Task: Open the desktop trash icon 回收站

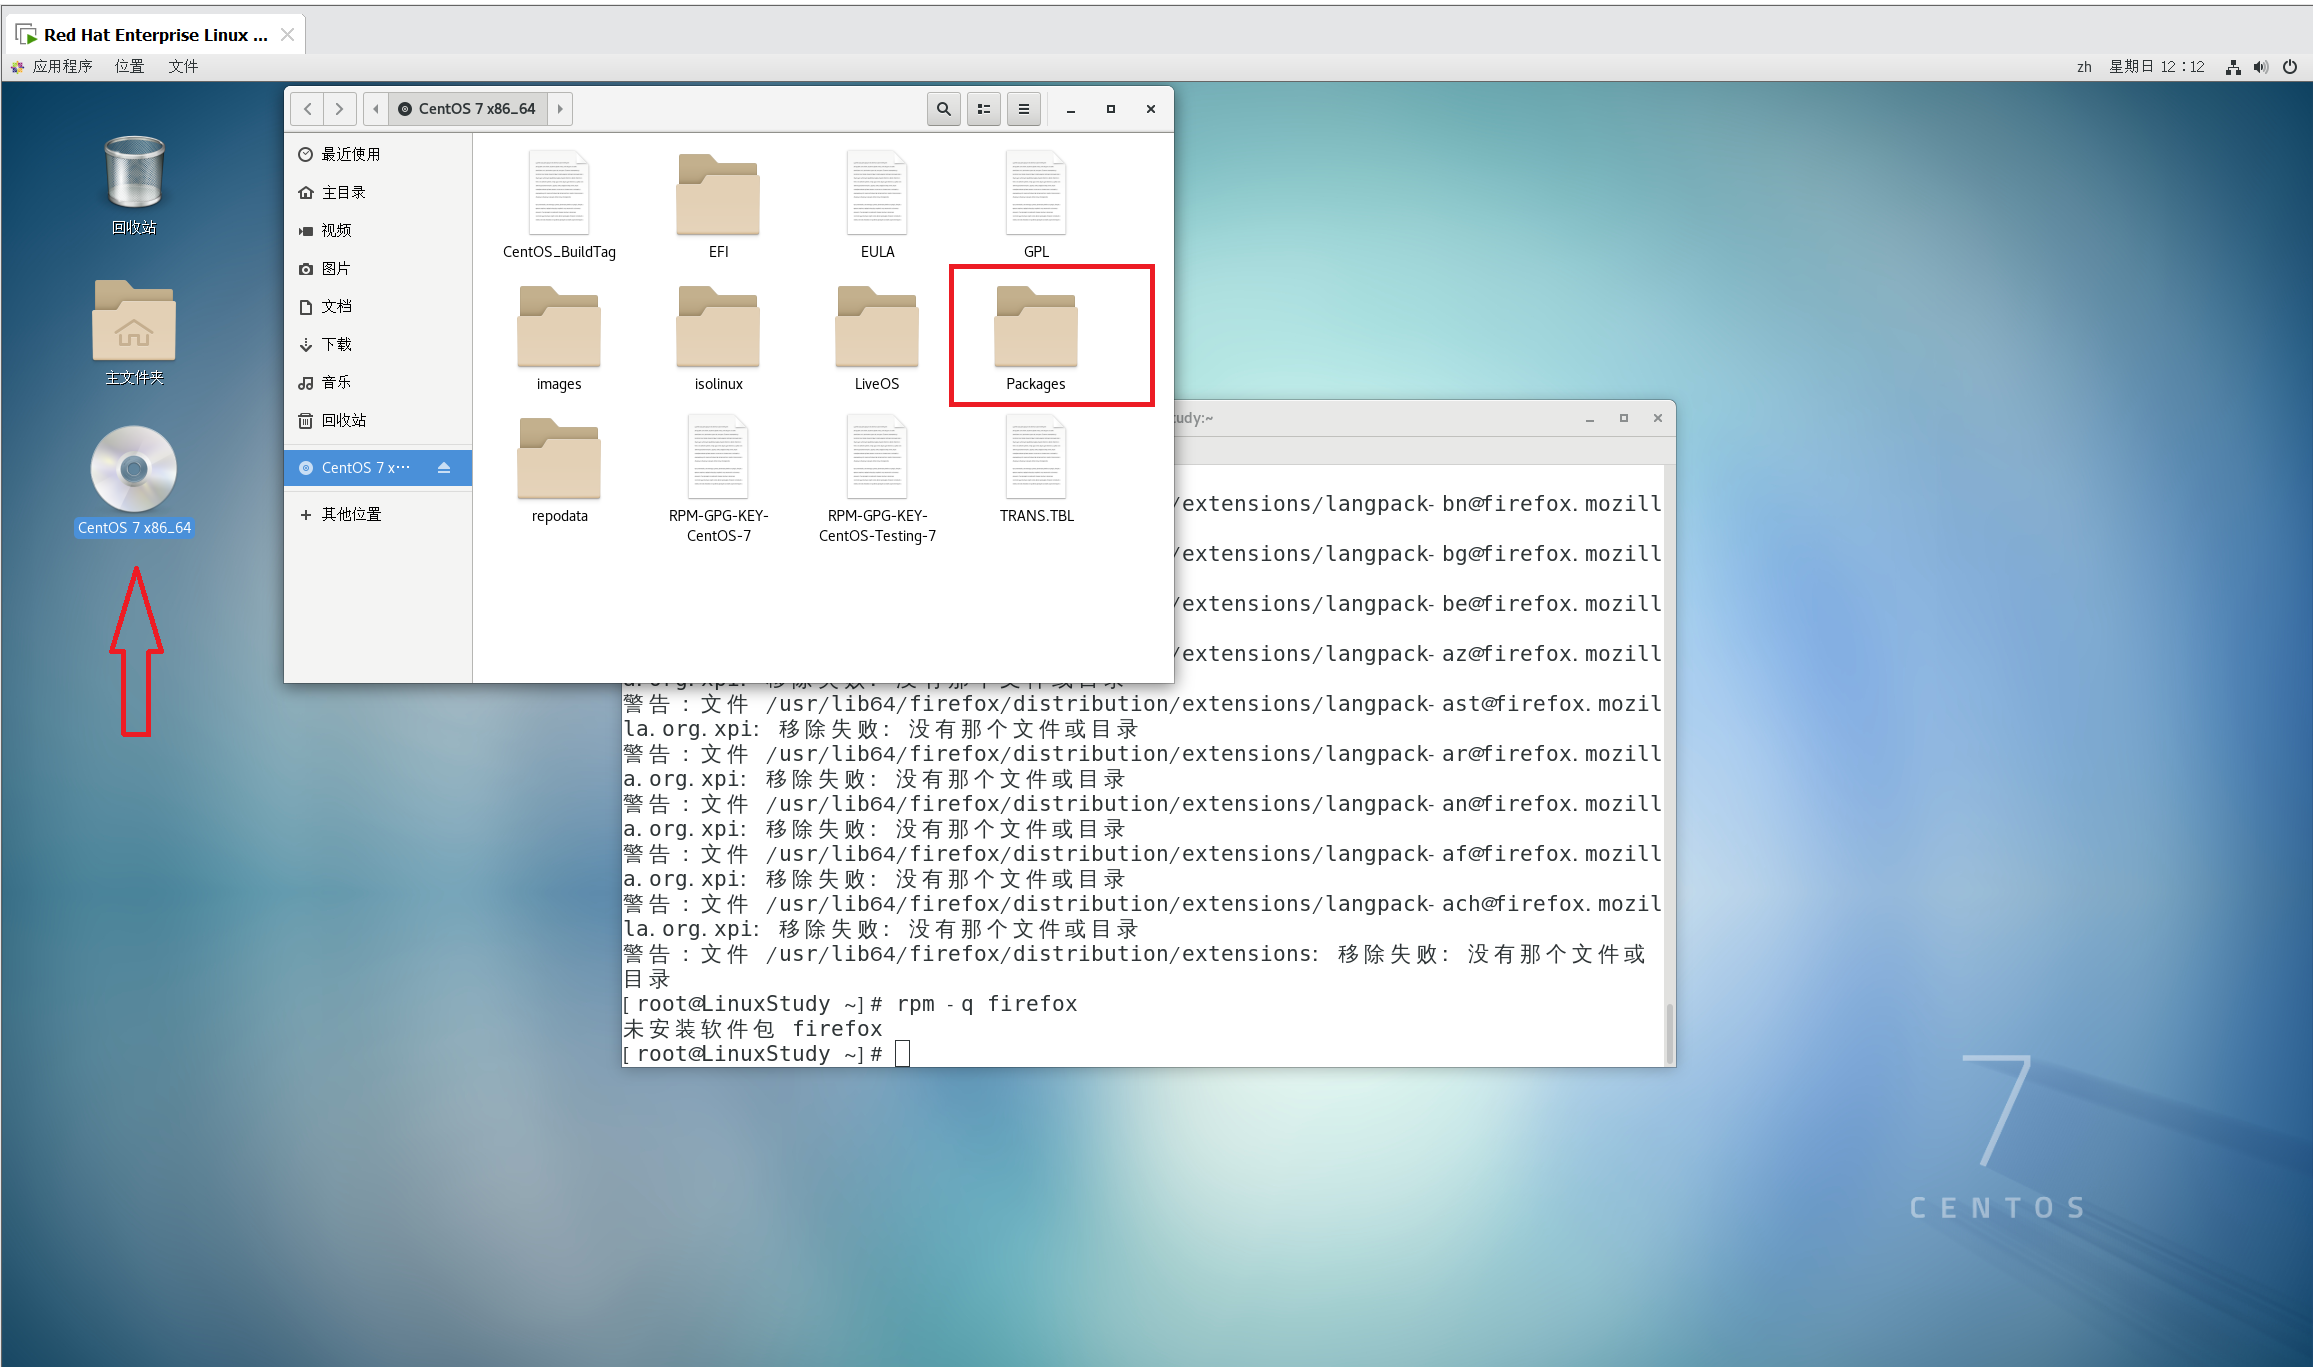Action: point(134,185)
